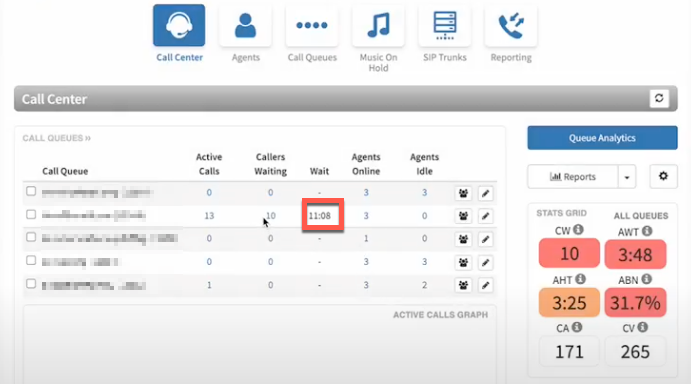Click the AWT value 3:48 tile
This screenshot has height=384, width=691.
(x=635, y=254)
